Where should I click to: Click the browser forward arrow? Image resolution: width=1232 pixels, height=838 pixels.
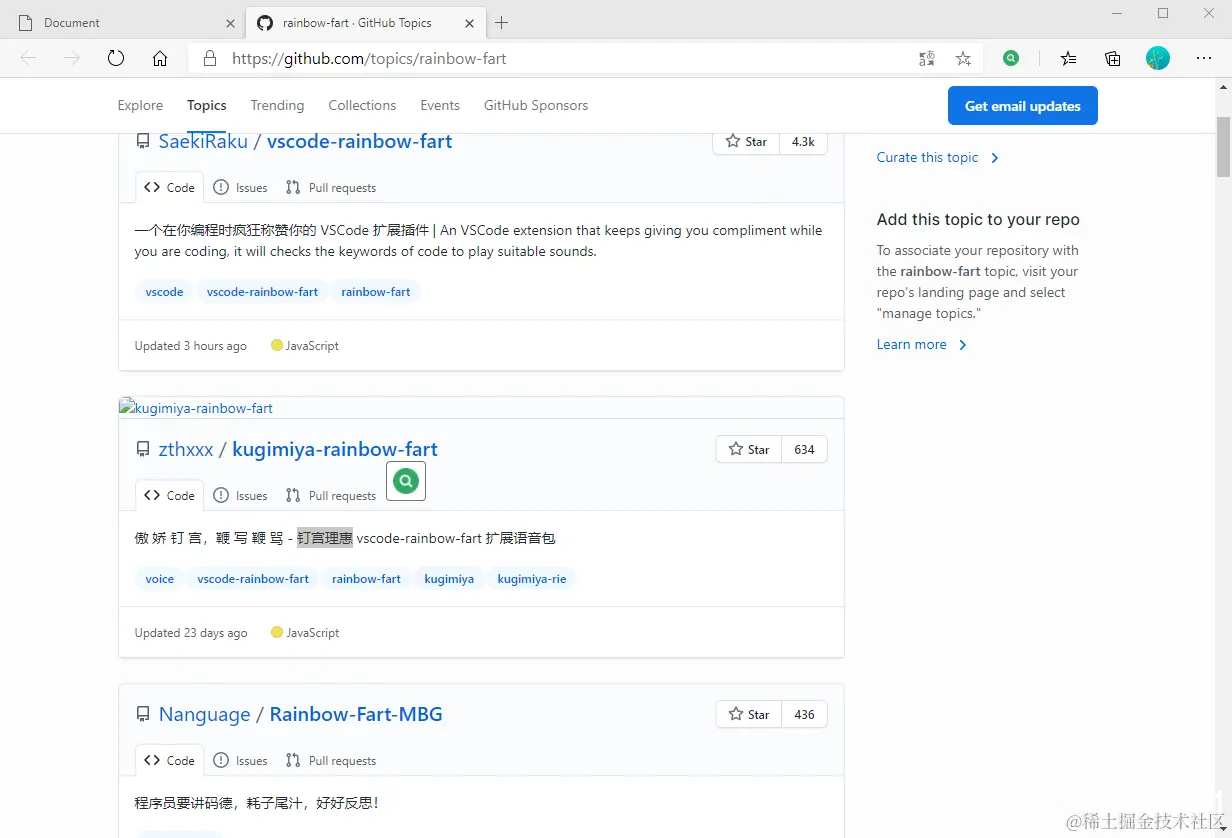pos(72,58)
